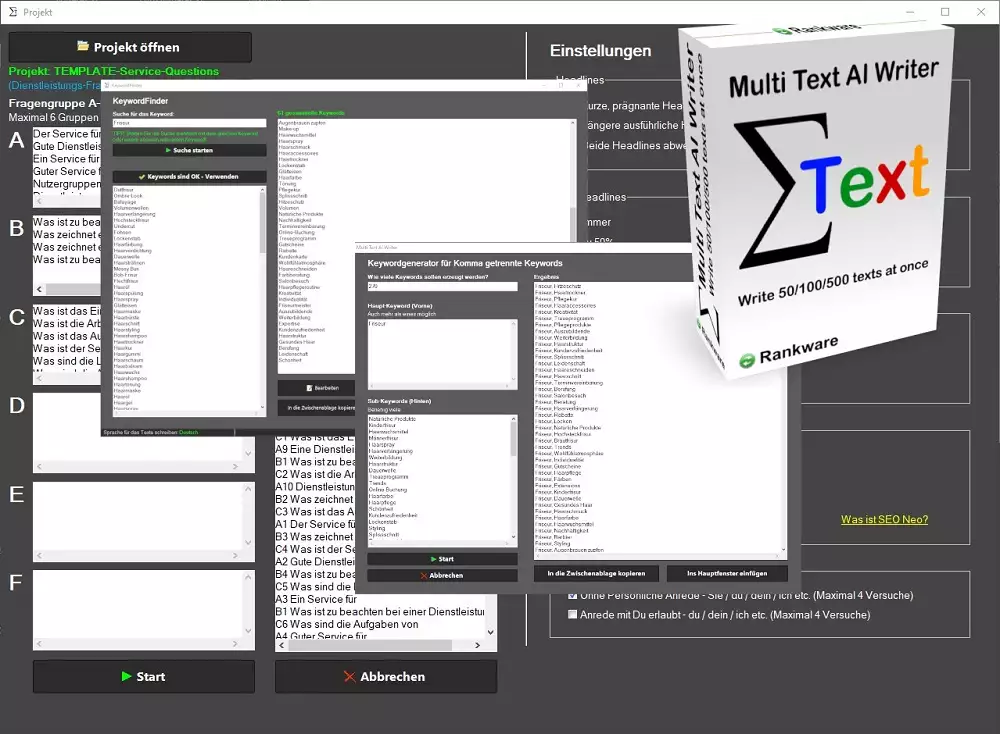This screenshot has height=734, width=1000.
Task: Click KeywordFinder search field containing 'Friseur'
Action: pos(189,123)
